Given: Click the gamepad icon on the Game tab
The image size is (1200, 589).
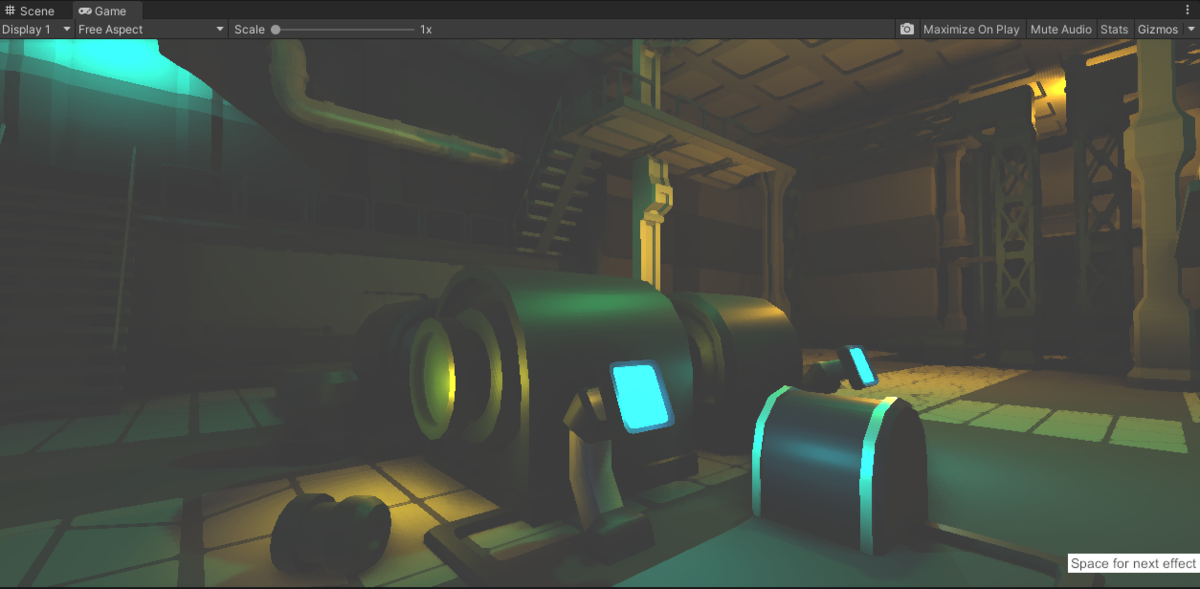Looking at the screenshot, I should pos(83,10).
